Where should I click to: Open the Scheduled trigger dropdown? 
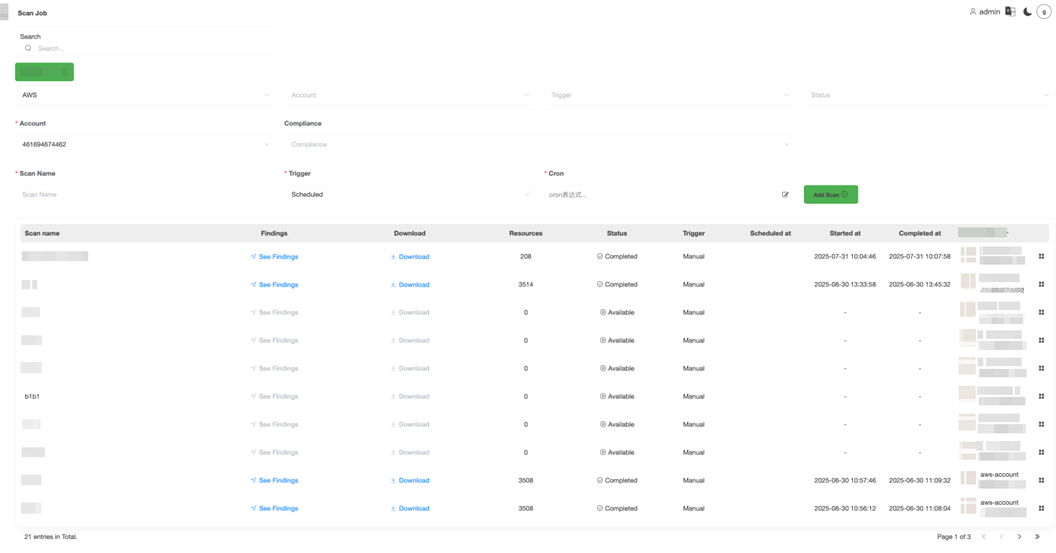(409, 195)
